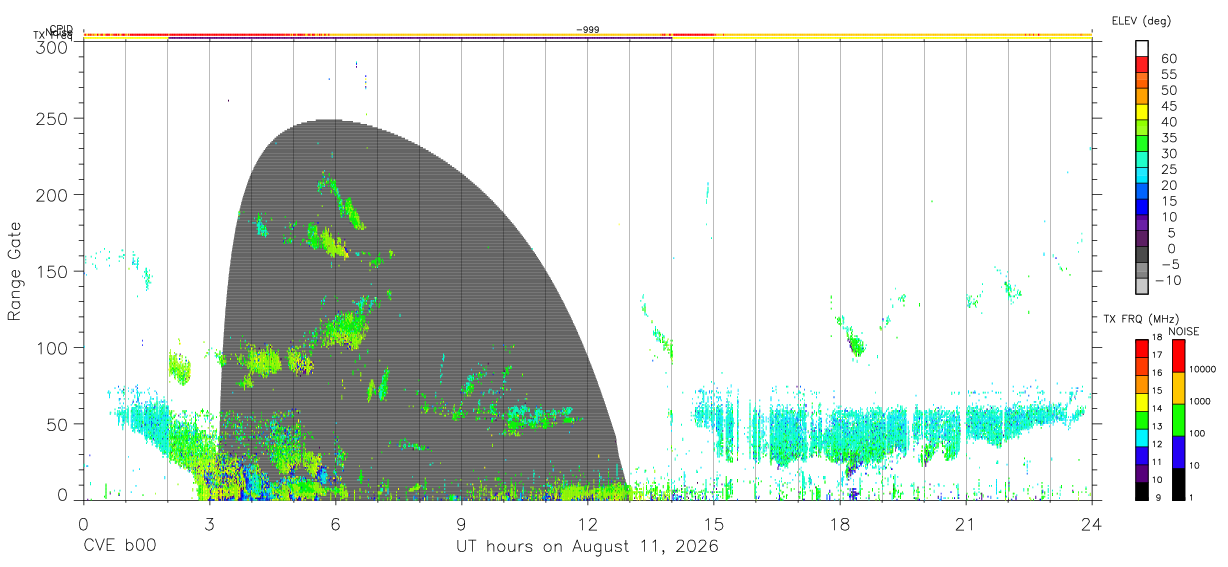The height and width of the screenshot is (567, 1228).
Task: Pick the blue 11–12 MHz TX FRQ swatch
Action: click(x=1142, y=455)
